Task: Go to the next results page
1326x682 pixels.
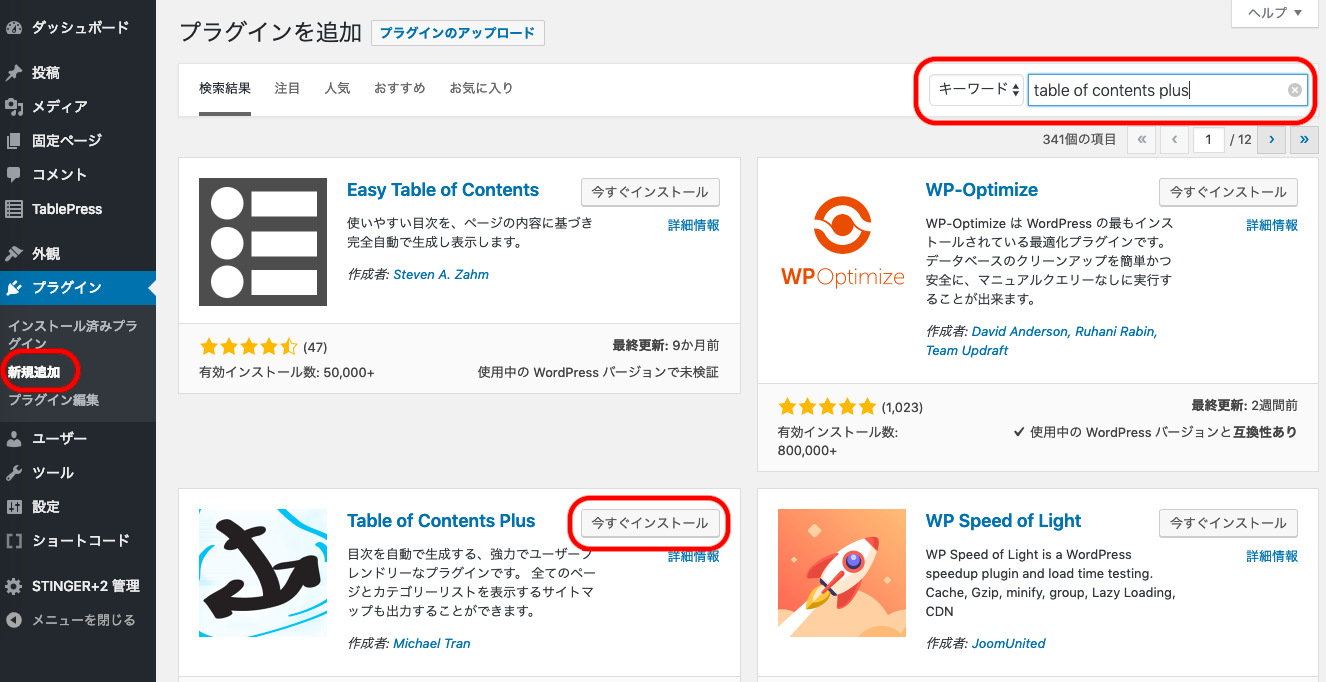Action: (x=1271, y=140)
